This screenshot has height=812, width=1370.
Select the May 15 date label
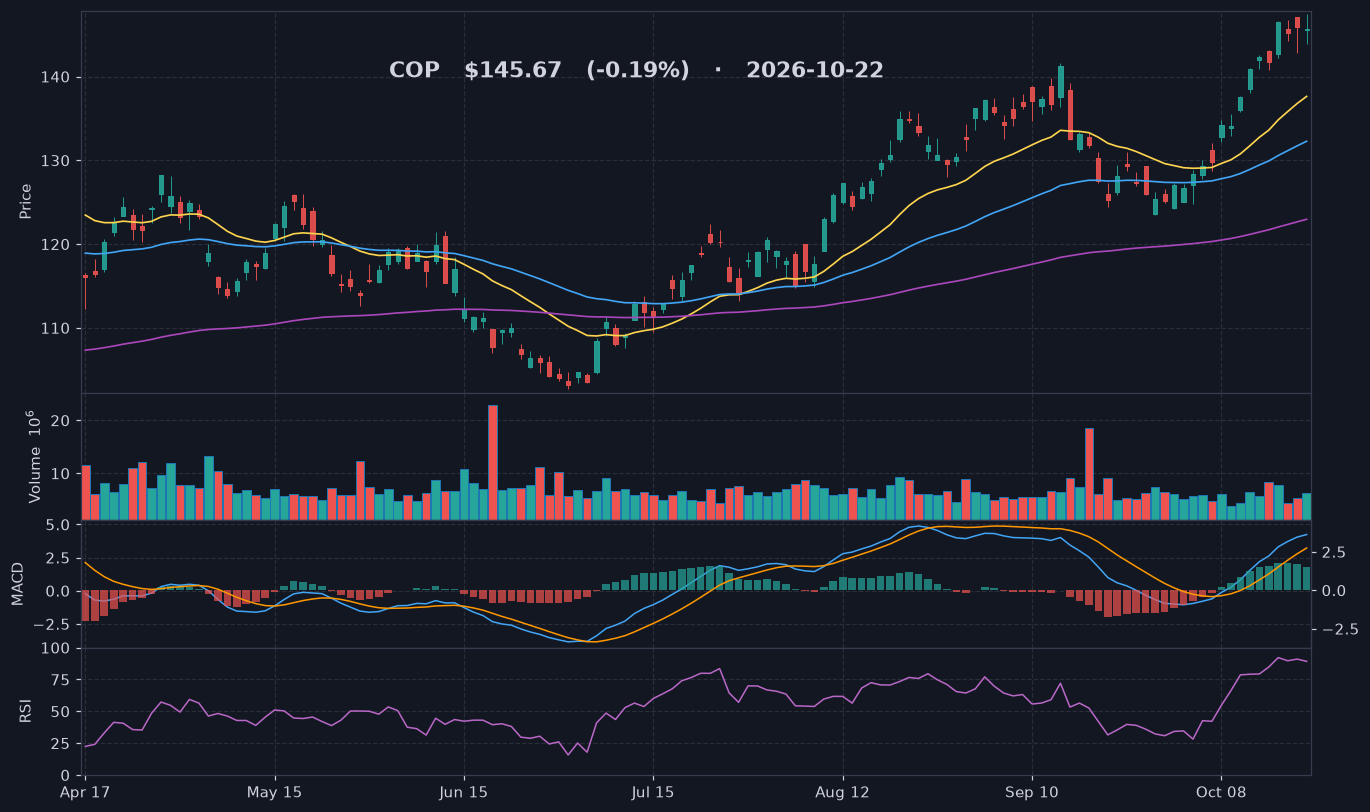point(275,793)
